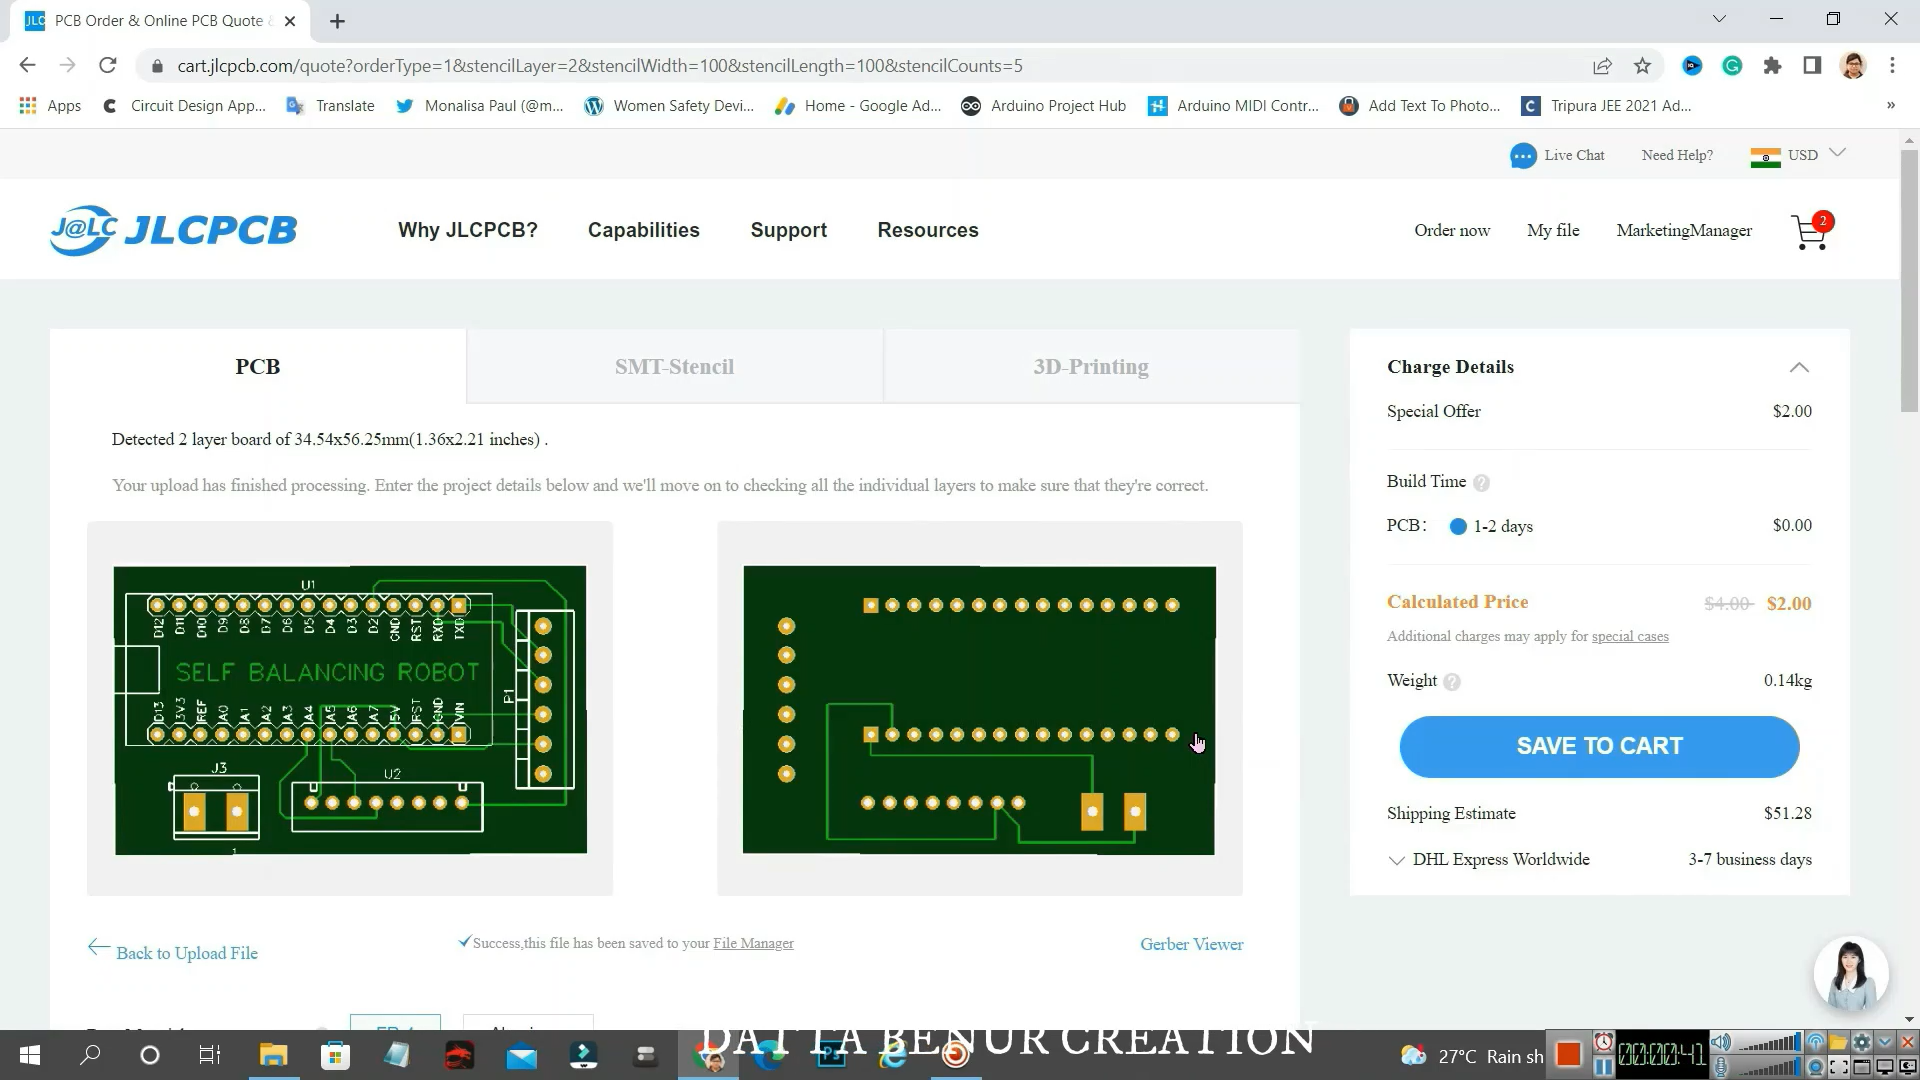
Task: Open the Capabilities menu
Action: [x=643, y=230]
